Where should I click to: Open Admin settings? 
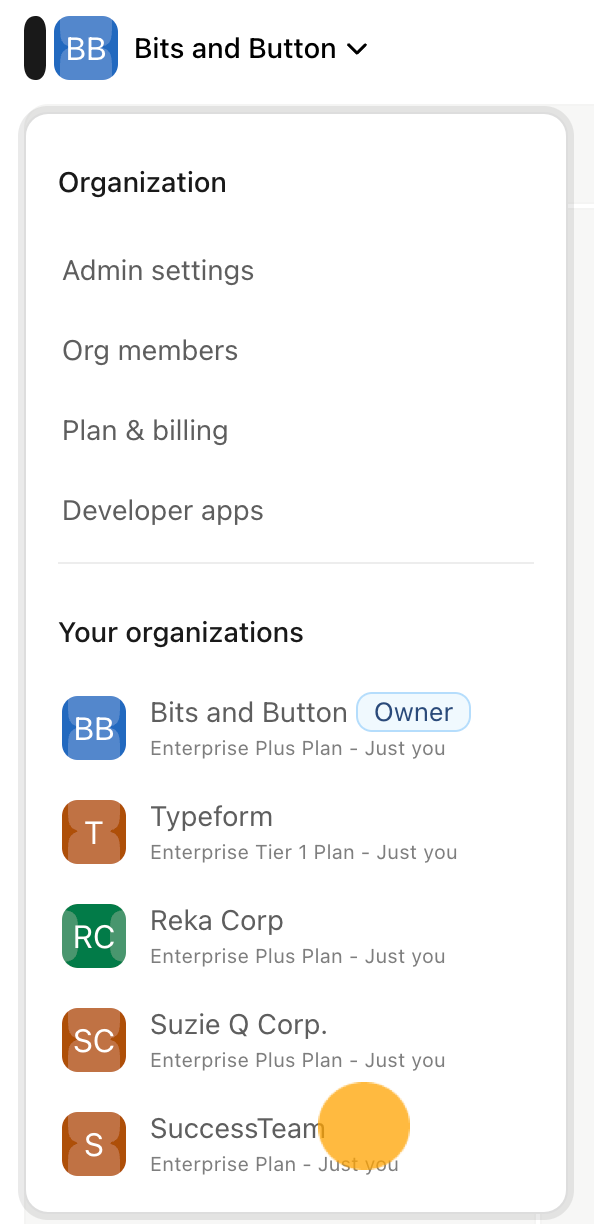(158, 270)
